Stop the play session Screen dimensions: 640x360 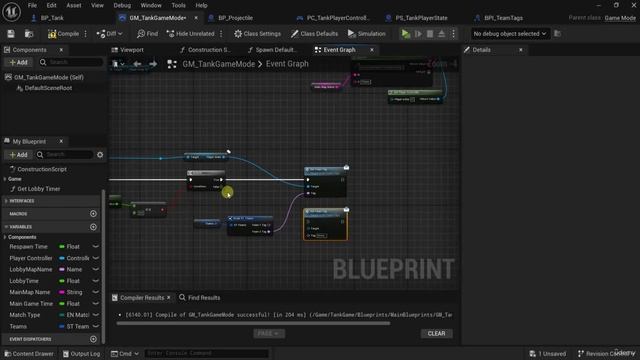tap(430, 34)
